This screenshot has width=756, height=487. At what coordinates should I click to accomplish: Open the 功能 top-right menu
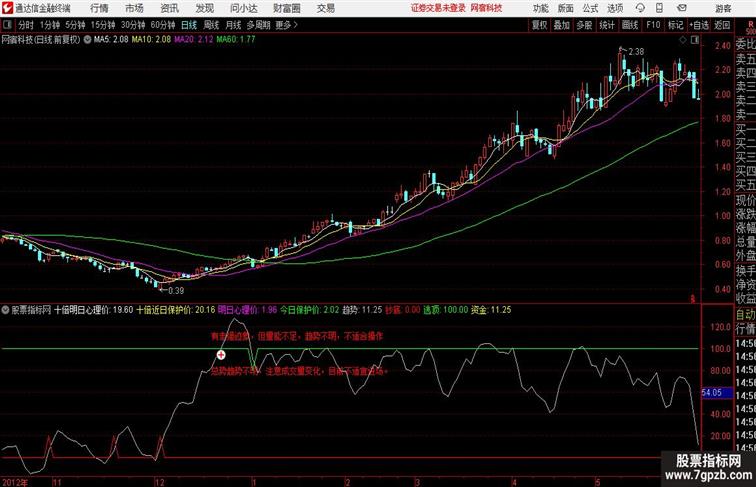click(540, 8)
